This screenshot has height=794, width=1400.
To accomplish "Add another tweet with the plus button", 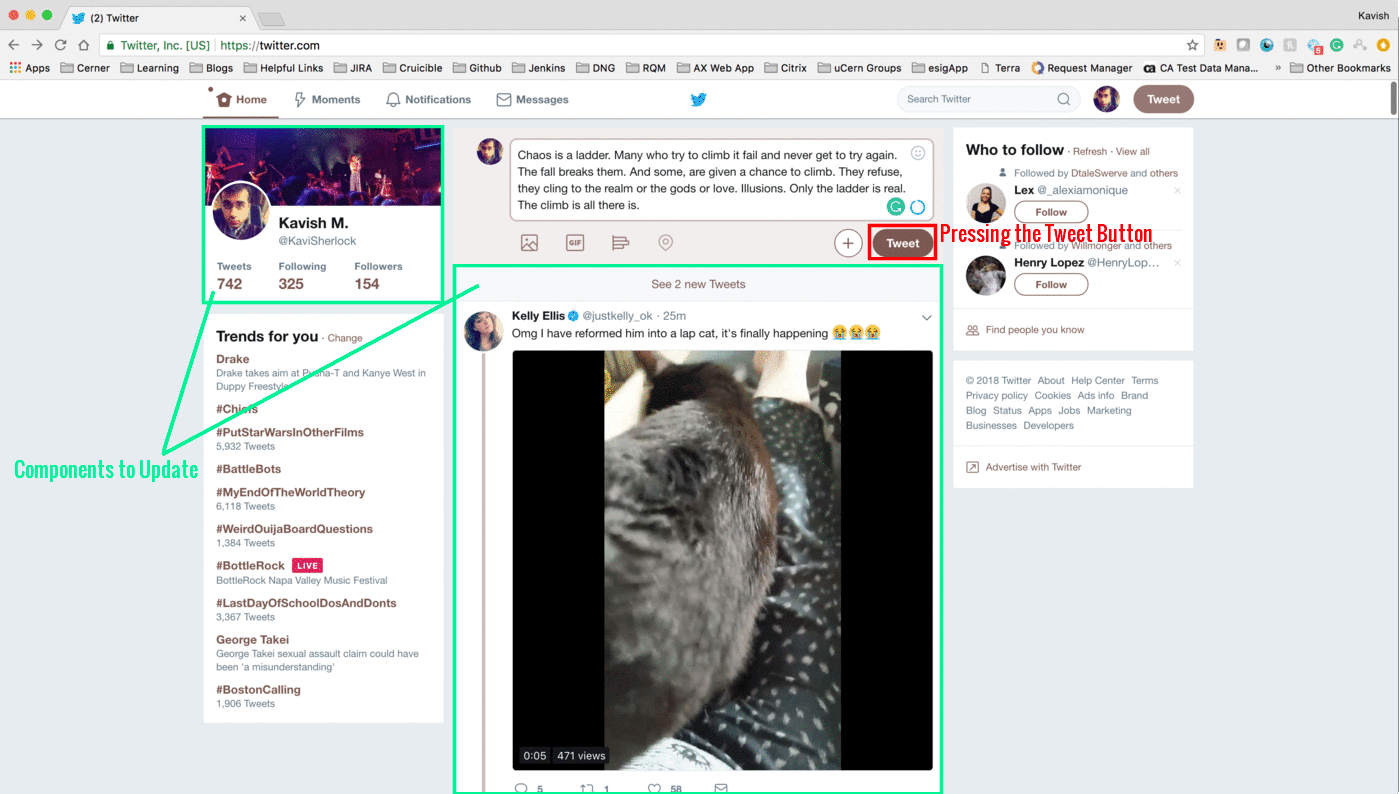I will click(x=848, y=243).
